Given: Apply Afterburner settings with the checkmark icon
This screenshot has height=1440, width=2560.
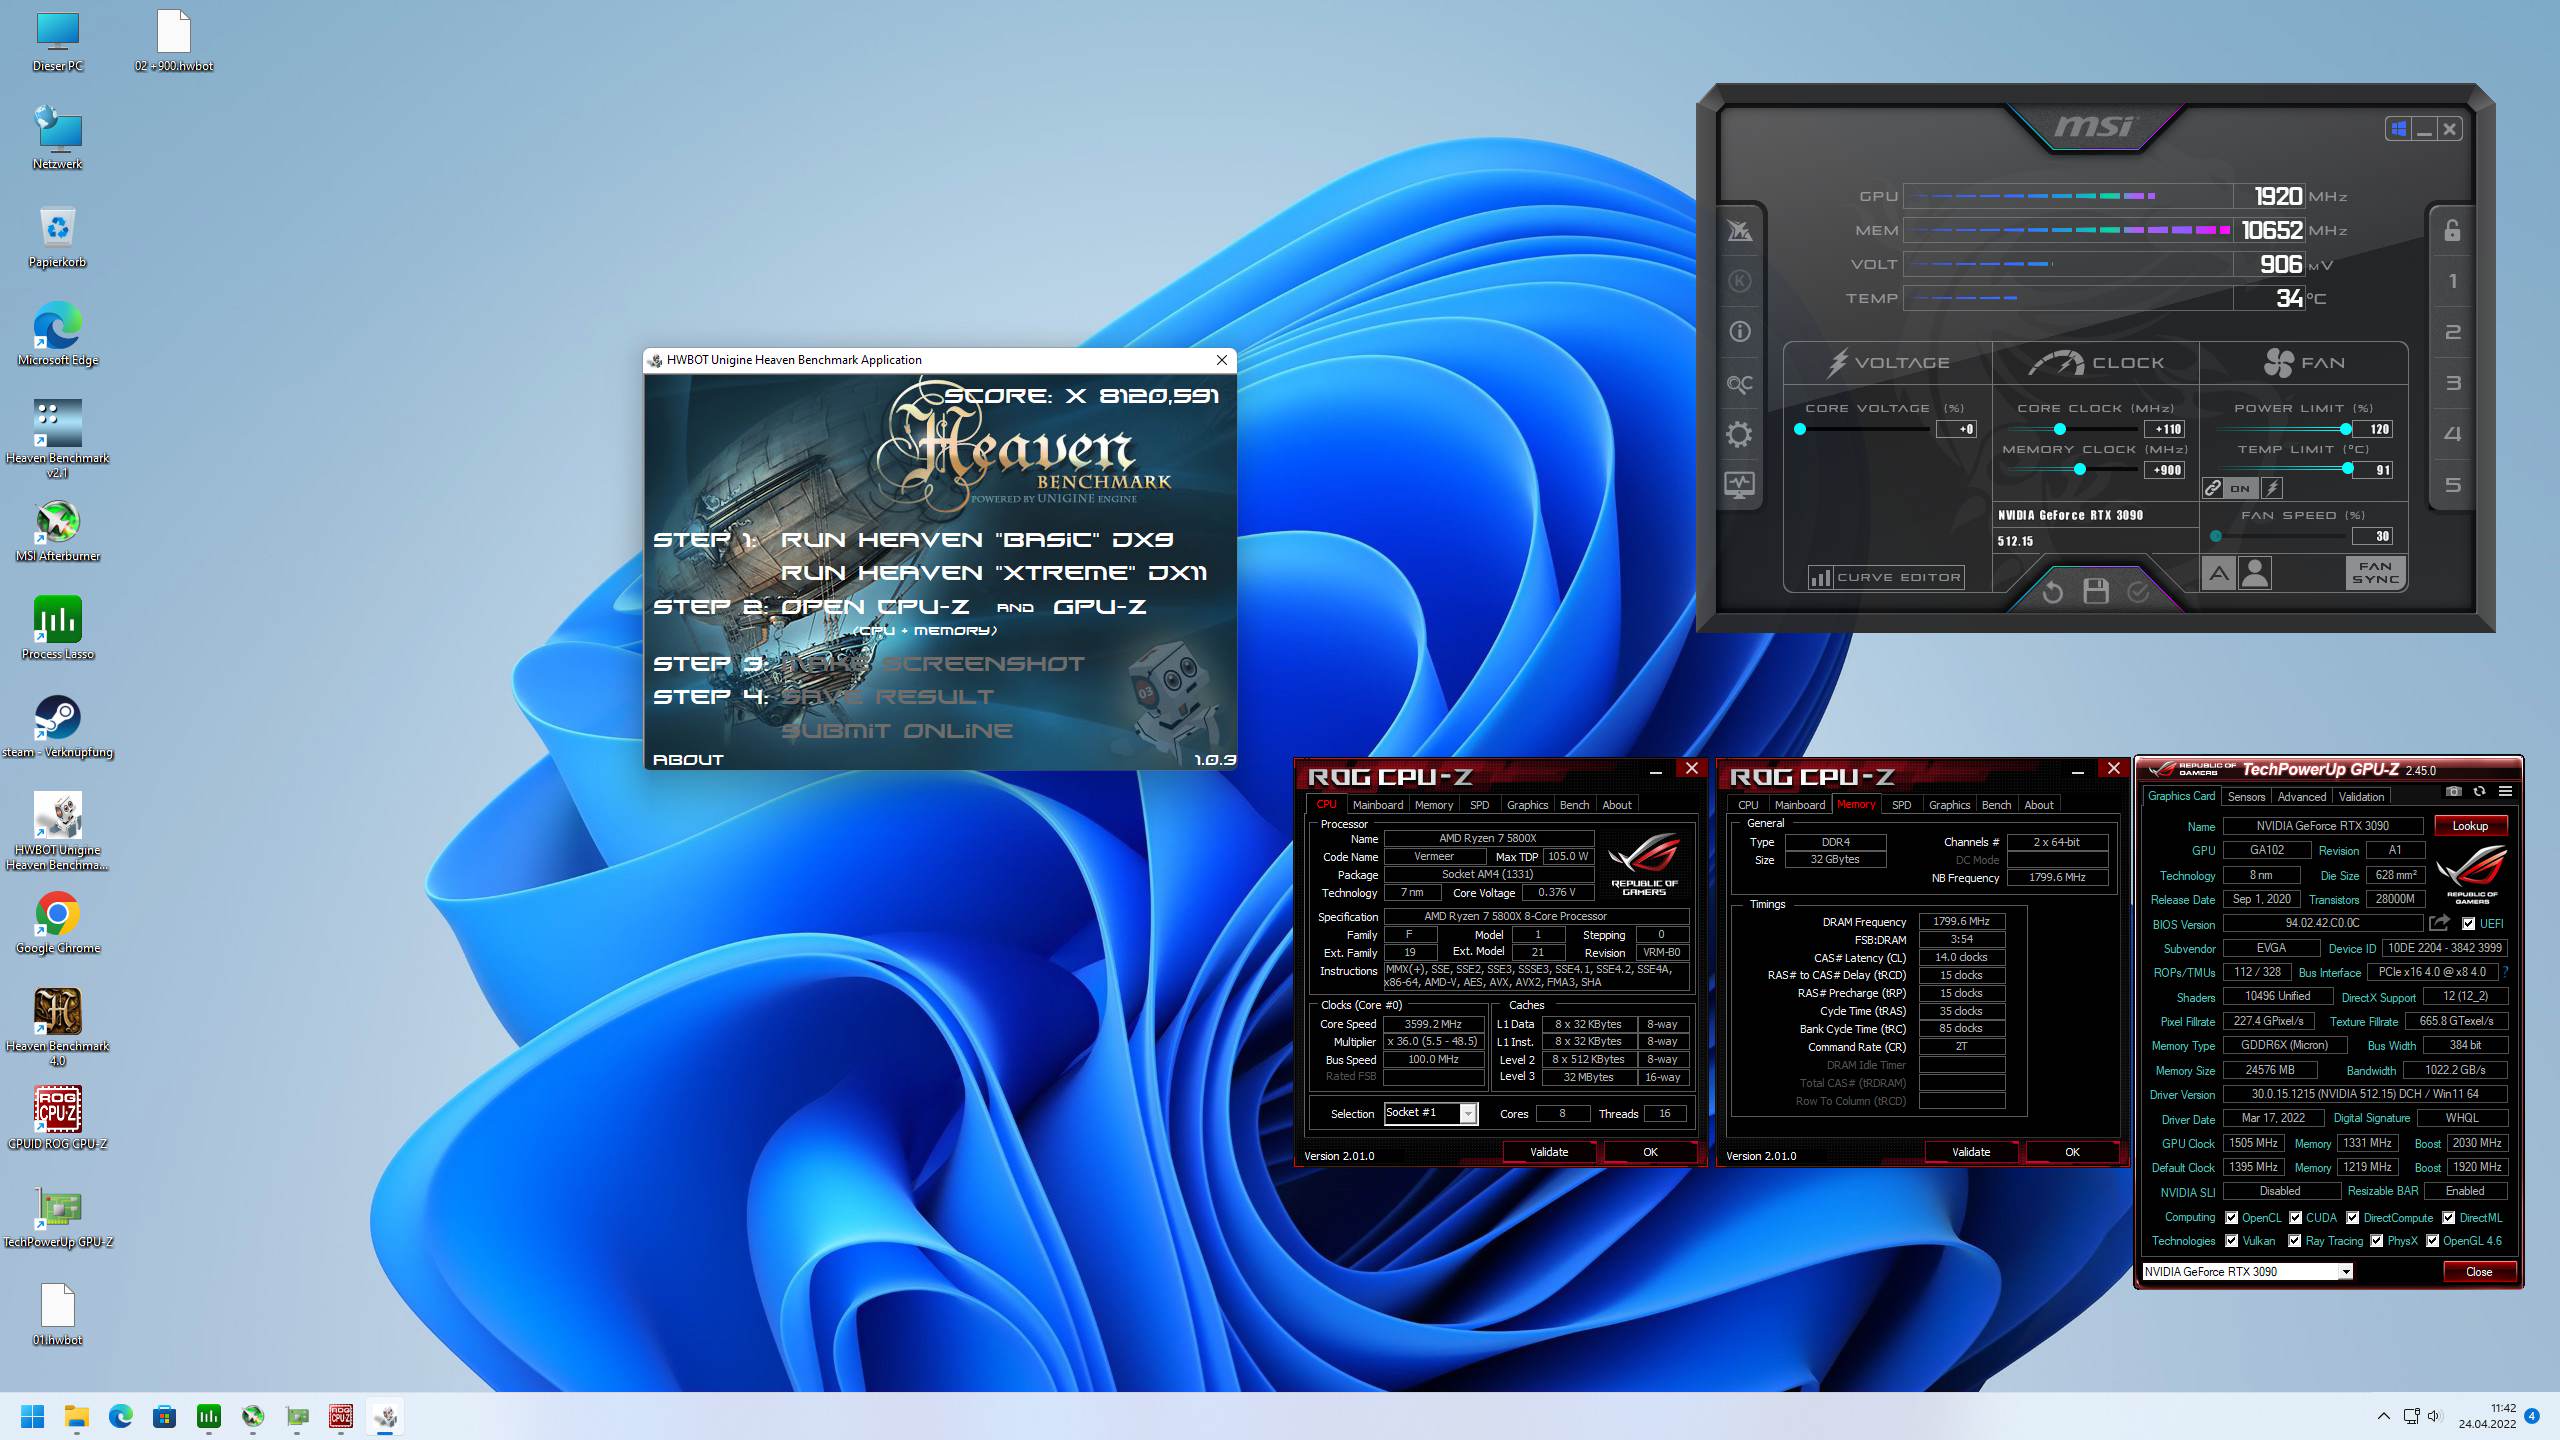Looking at the screenshot, I should point(2138,592).
